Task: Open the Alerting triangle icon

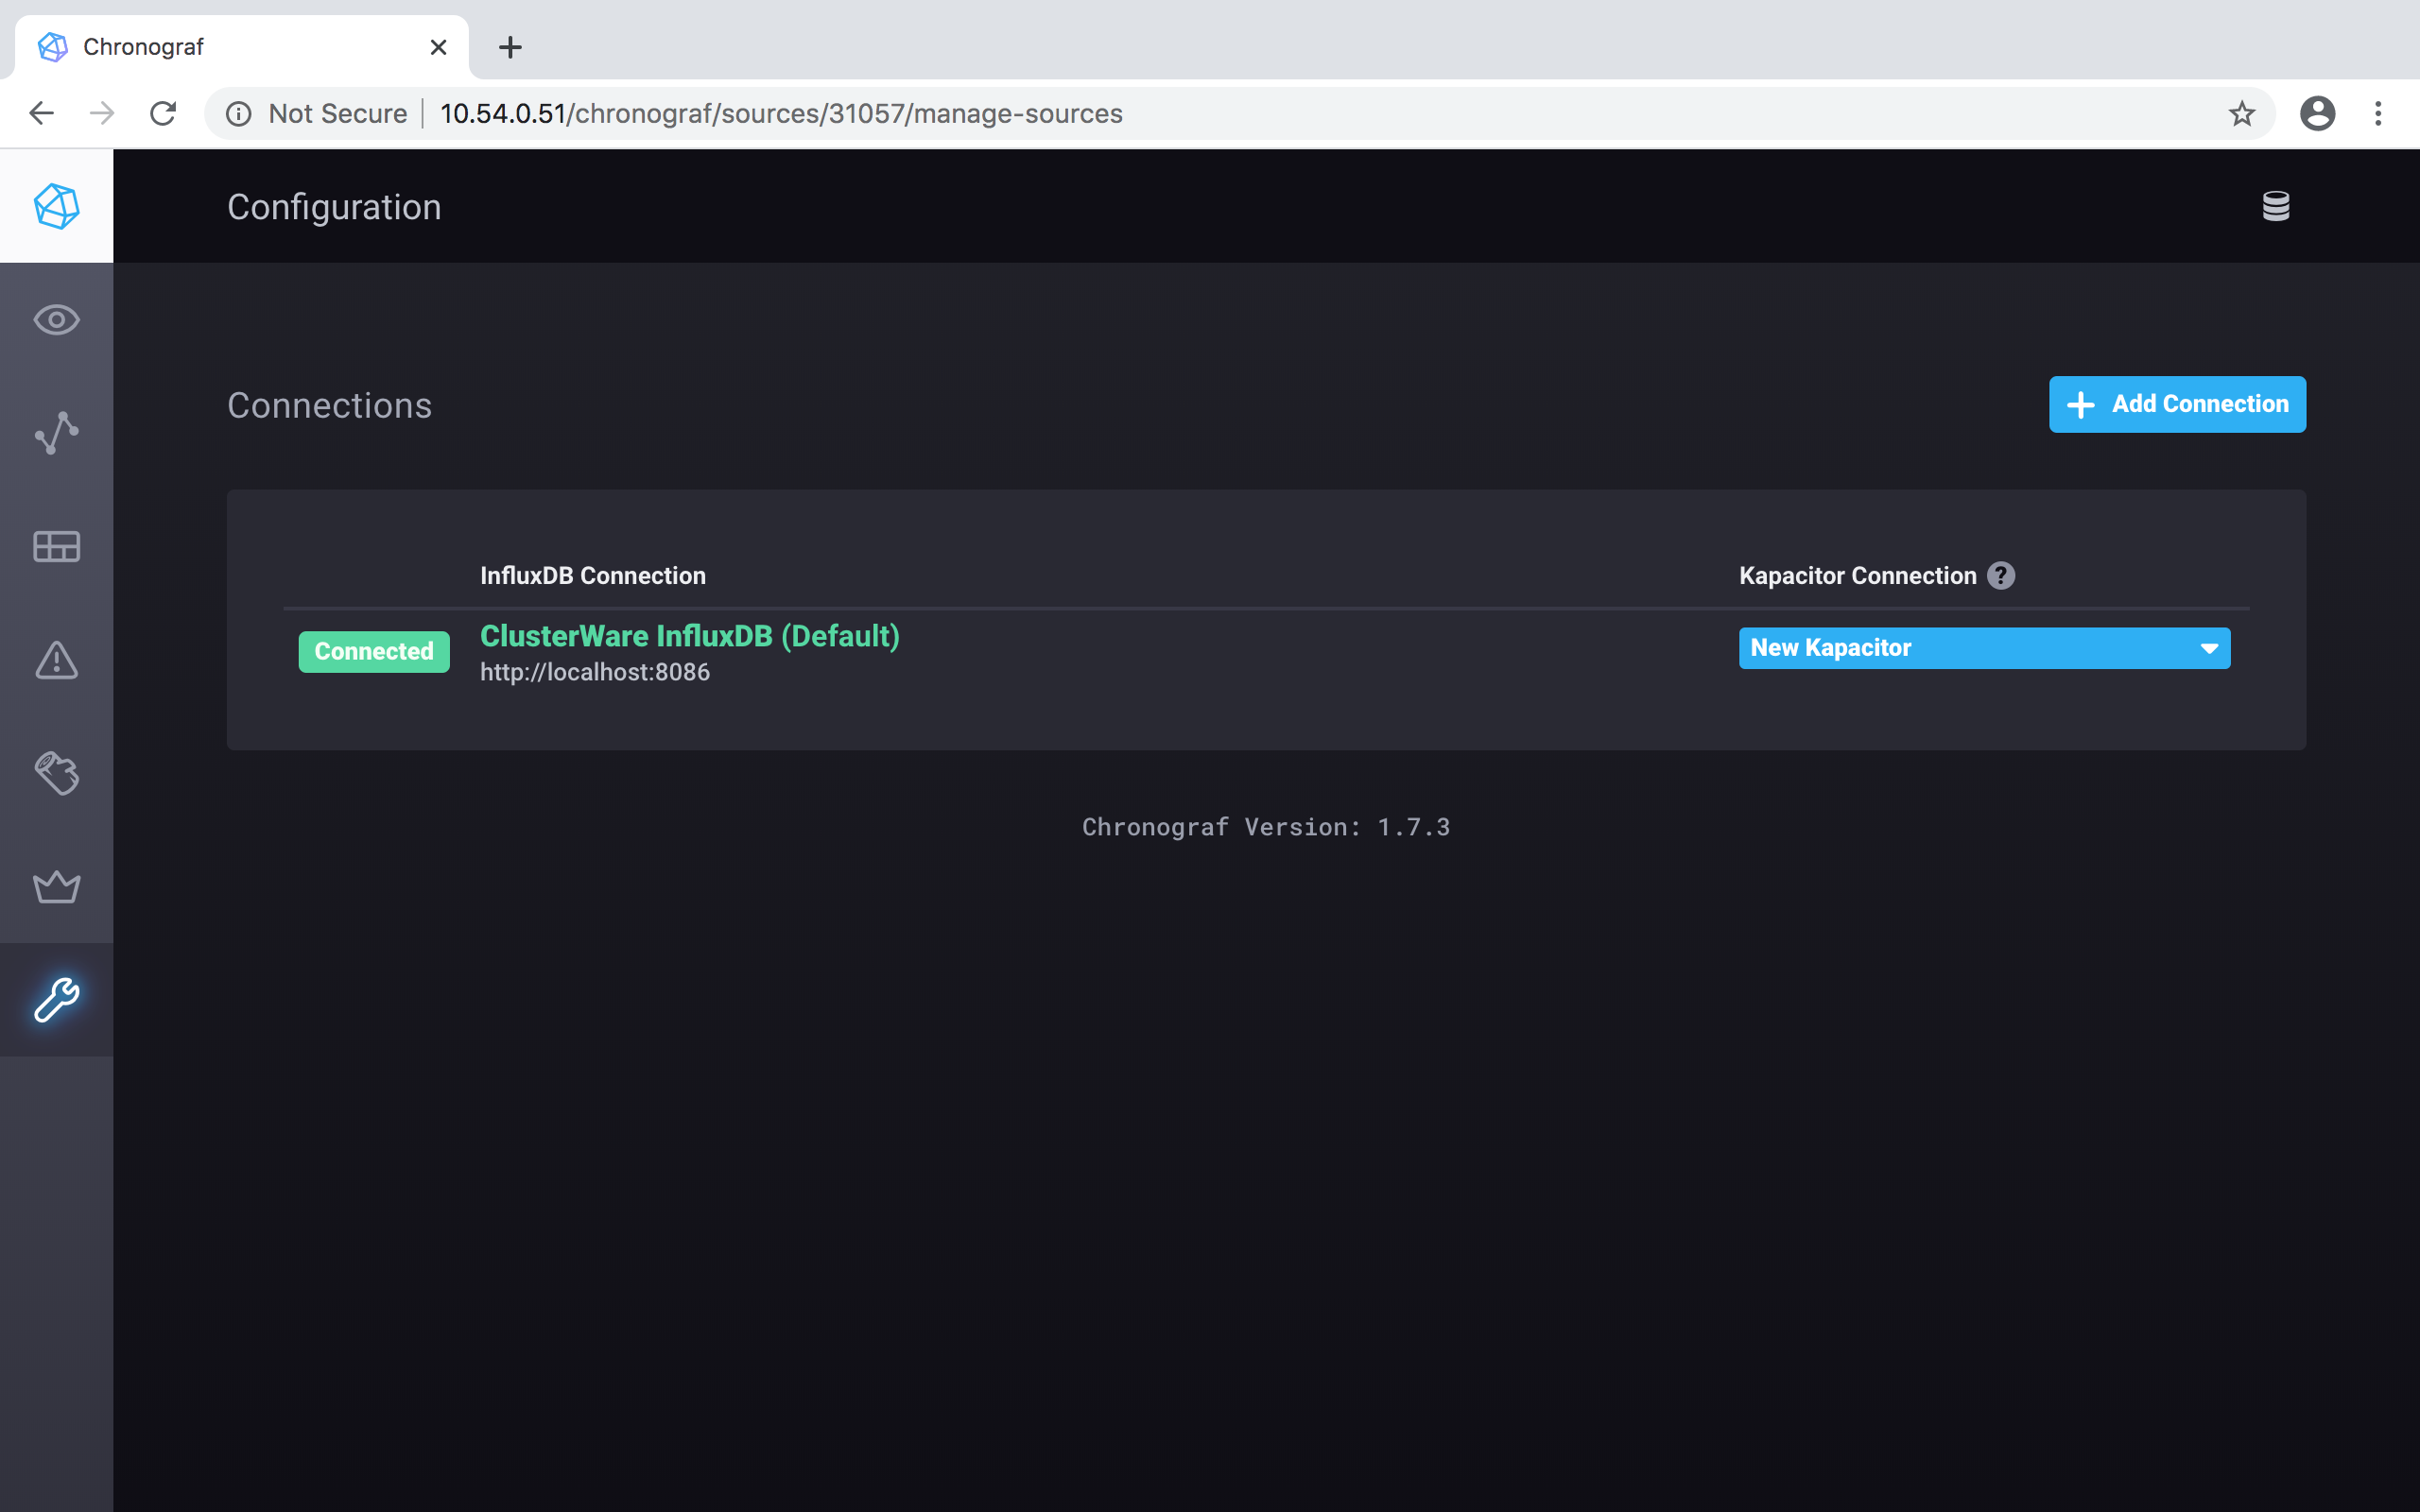Action: tap(56, 660)
